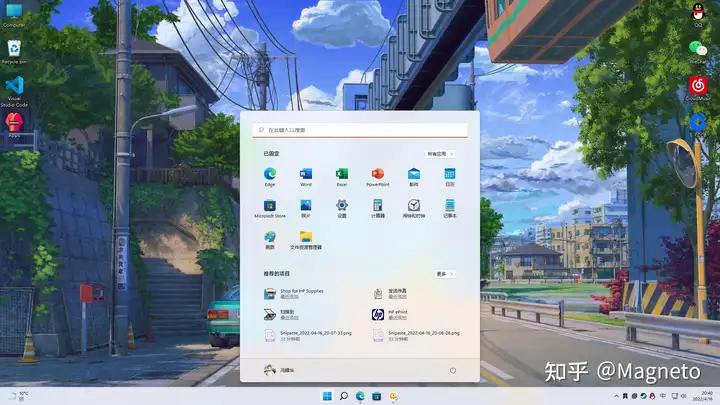This screenshot has height=405, width=720.
Task: Open HP ePrint recommended item
Action: pos(395,314)
